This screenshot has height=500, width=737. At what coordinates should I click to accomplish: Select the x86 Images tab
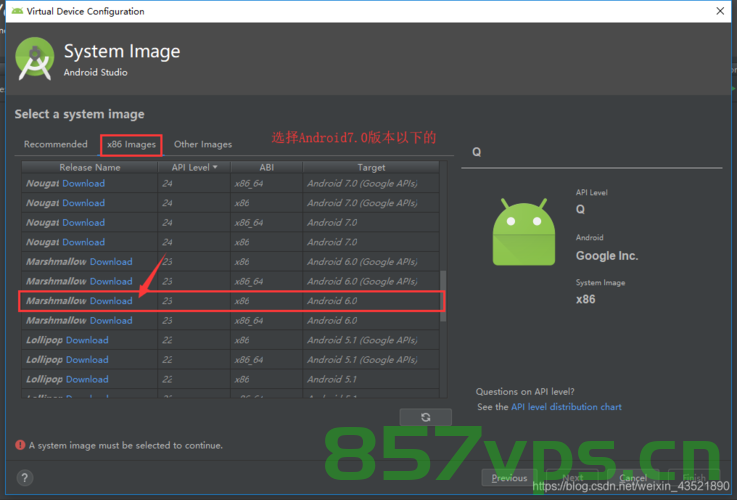pyautogui.click(x=131, y=145)
